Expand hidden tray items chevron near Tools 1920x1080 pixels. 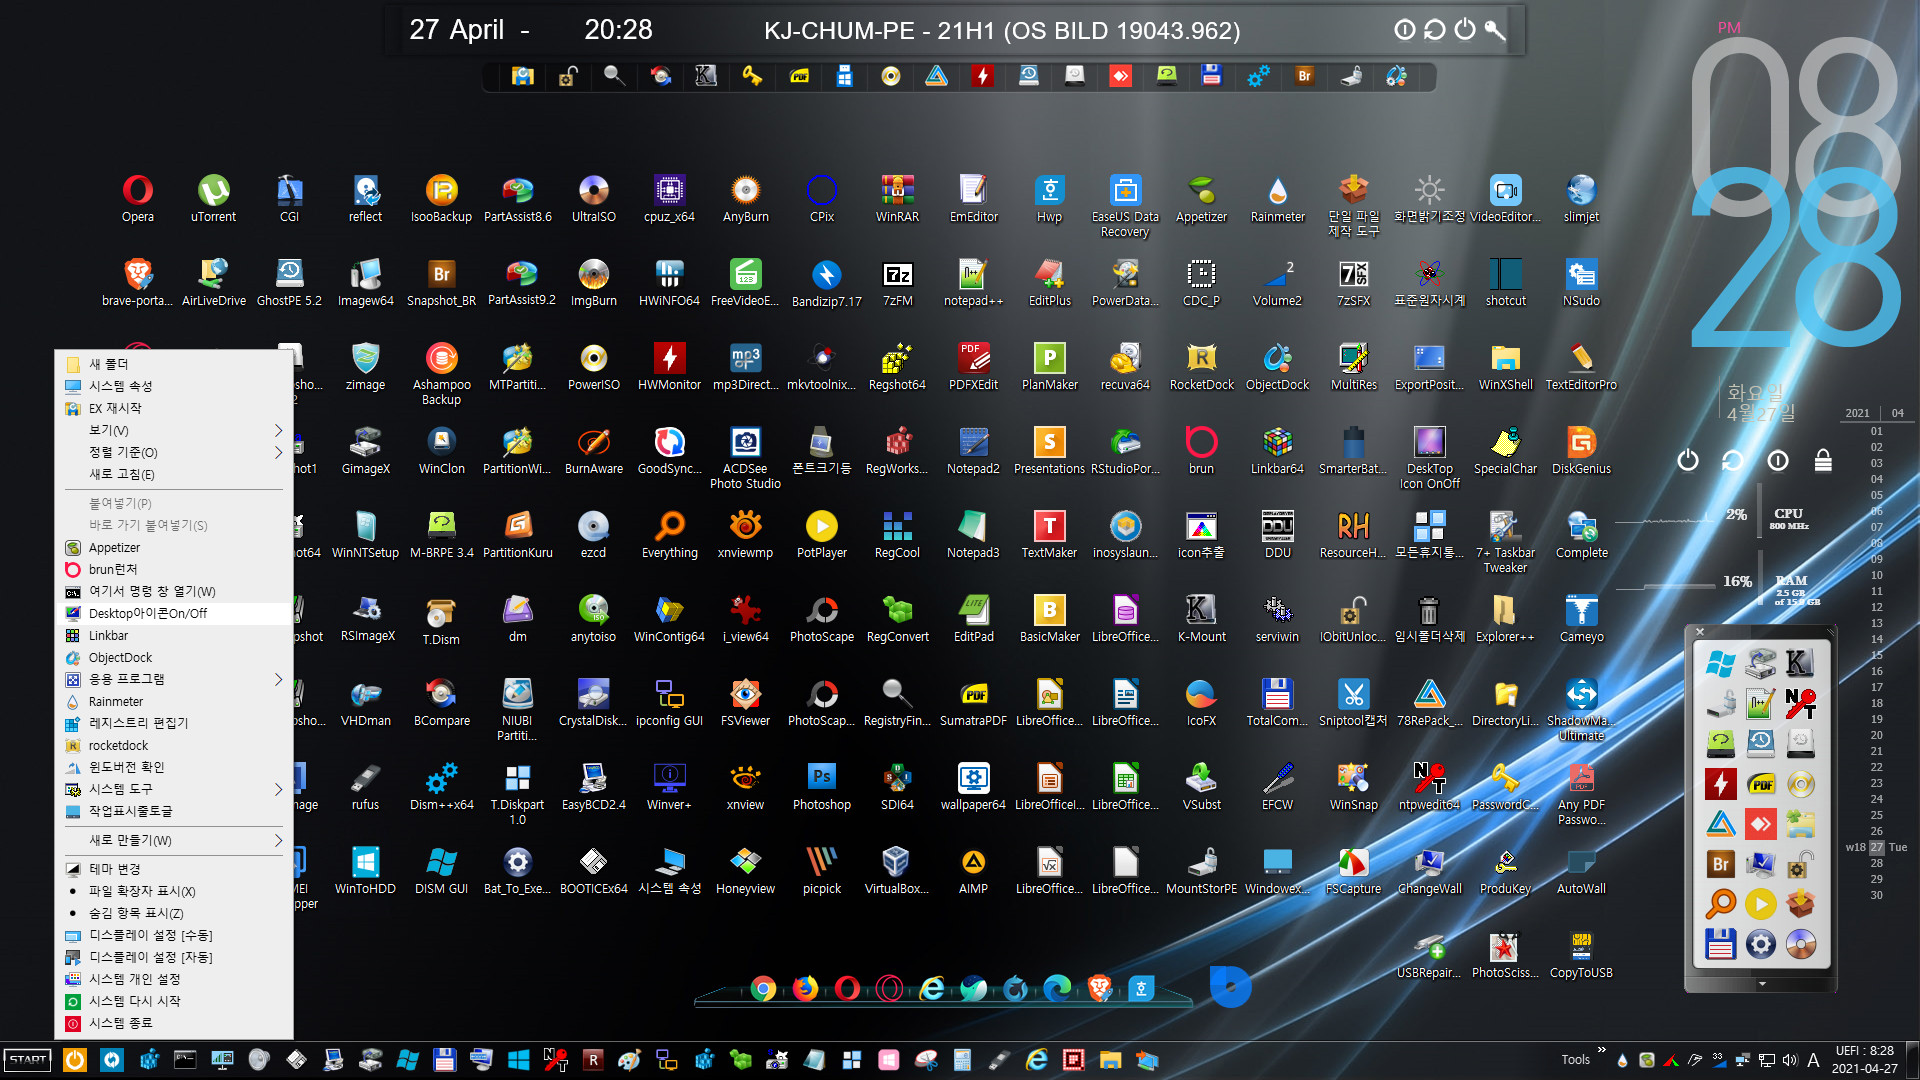pos(1601,1050)
